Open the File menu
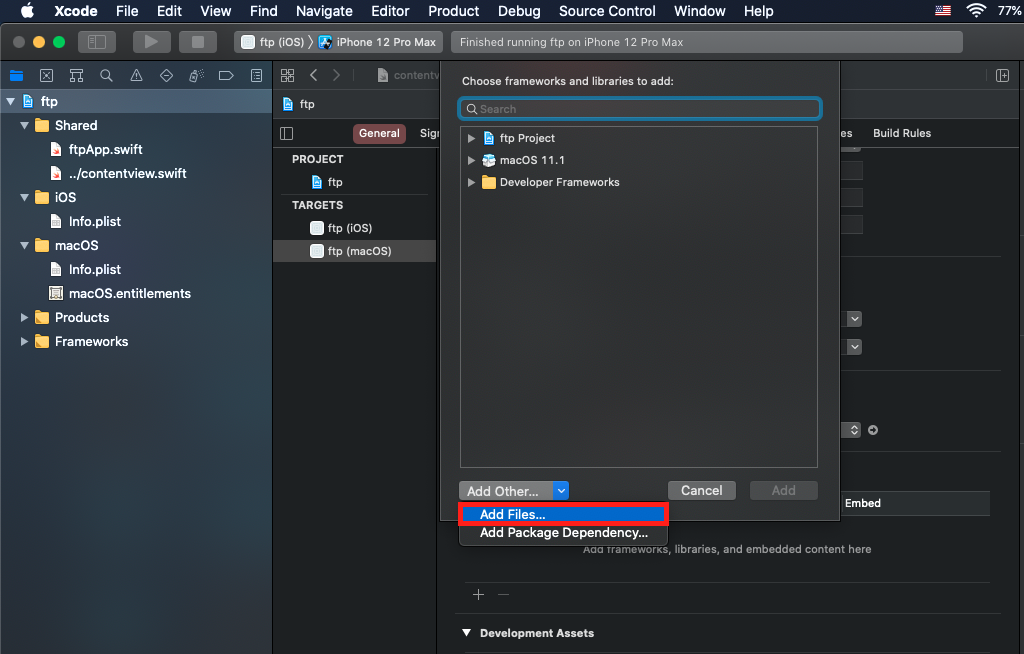1024x654 pixels. coord(127,11)
